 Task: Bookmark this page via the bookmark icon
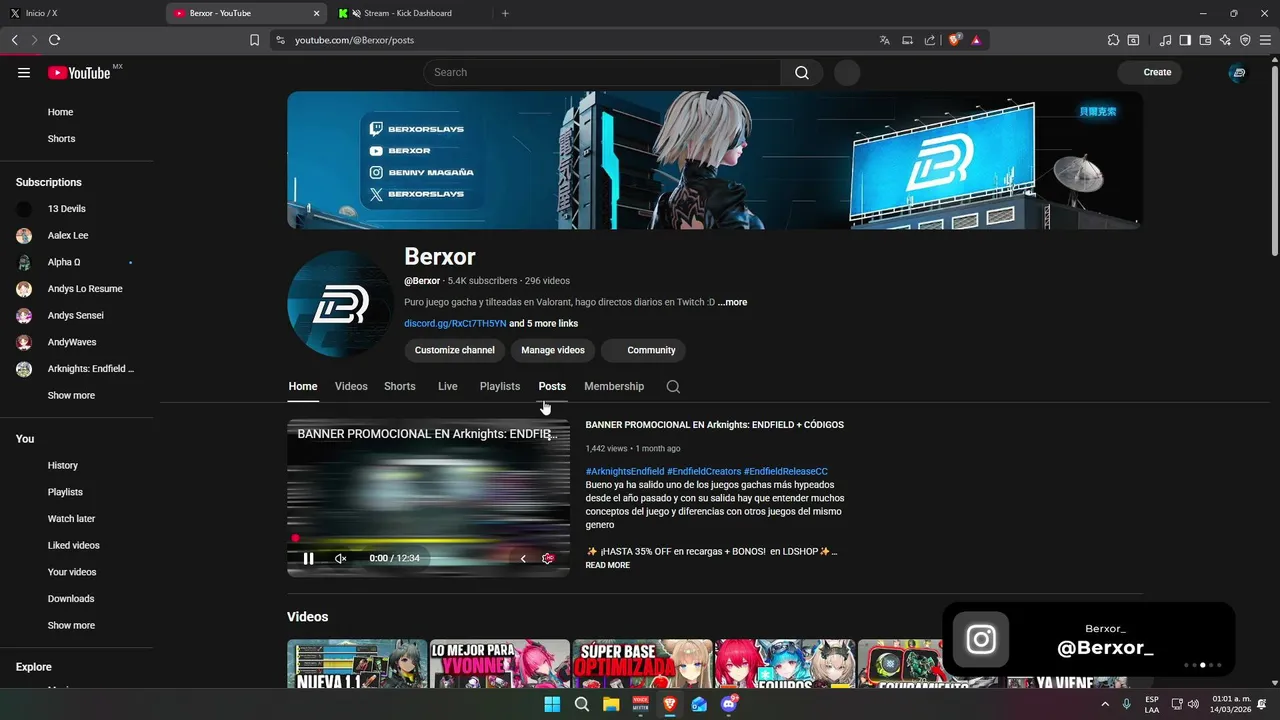pyautogui.click(x=254, y=40)
